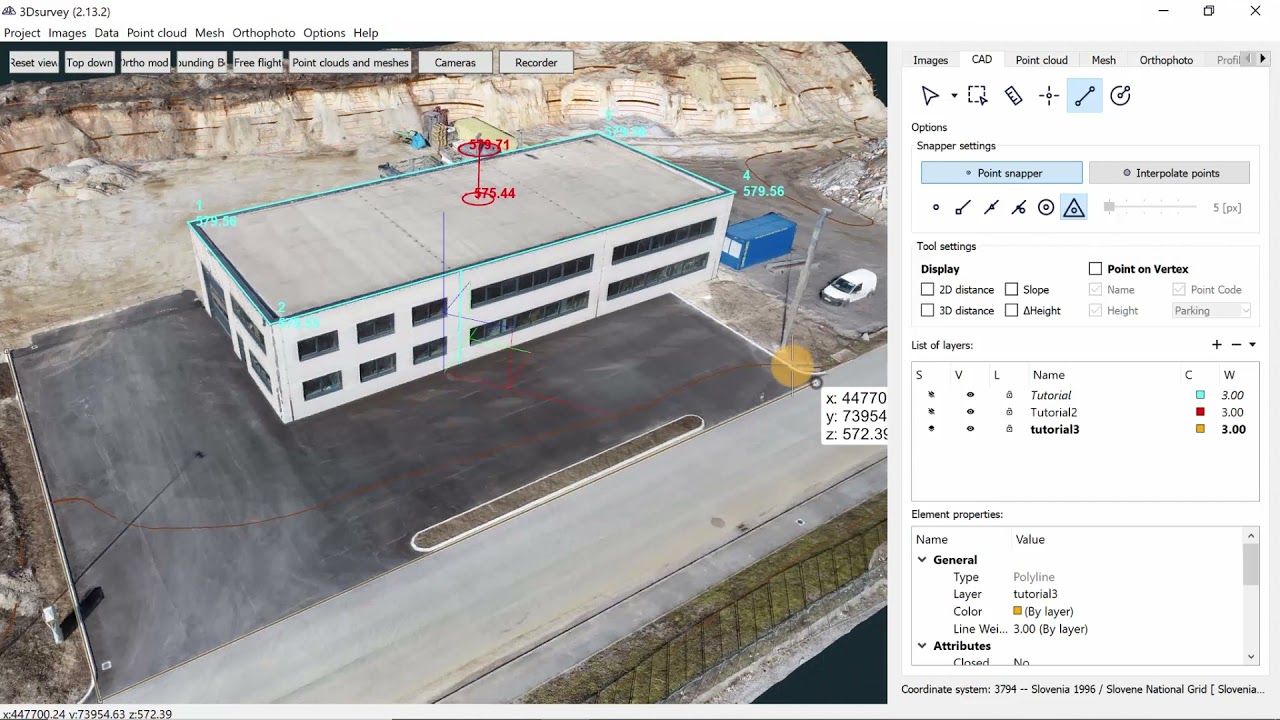
Task: Collapse the General section in element properties
Action: (x=922, y=559)
